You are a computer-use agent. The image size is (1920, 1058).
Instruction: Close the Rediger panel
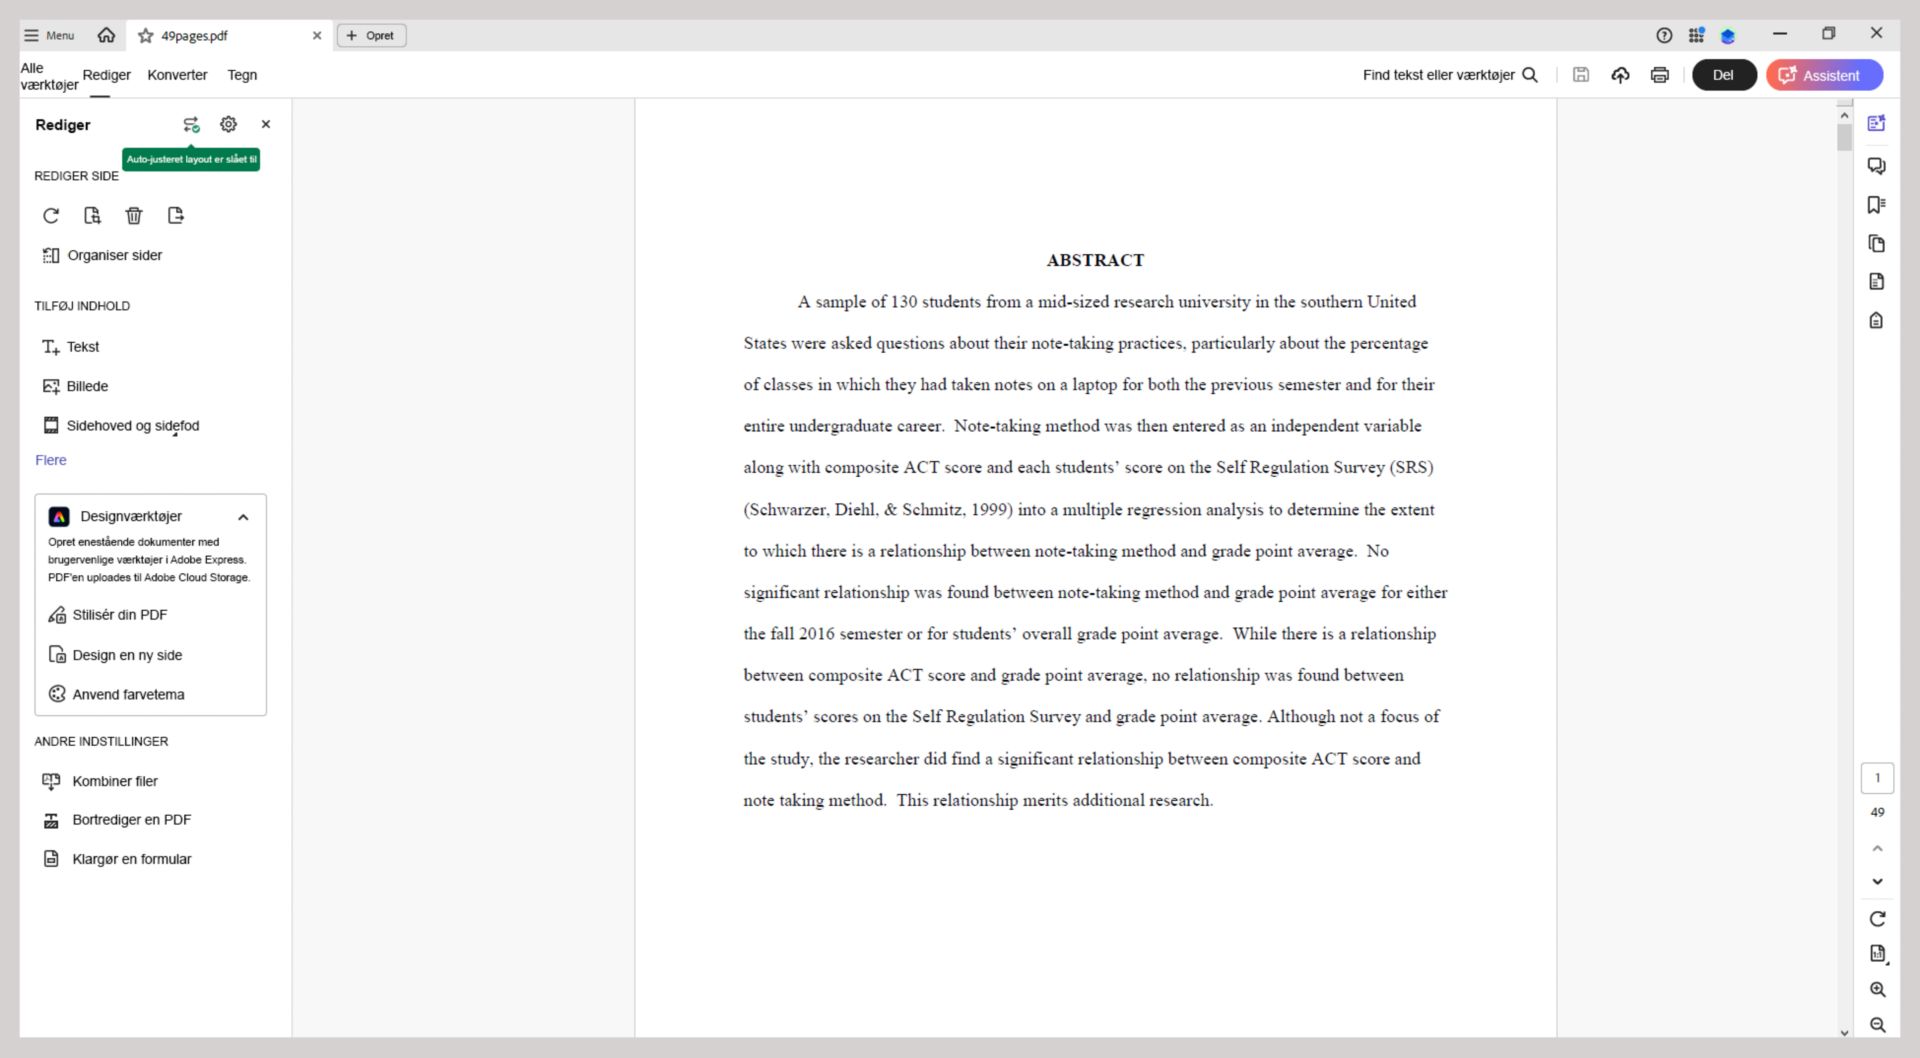point(266,124)
